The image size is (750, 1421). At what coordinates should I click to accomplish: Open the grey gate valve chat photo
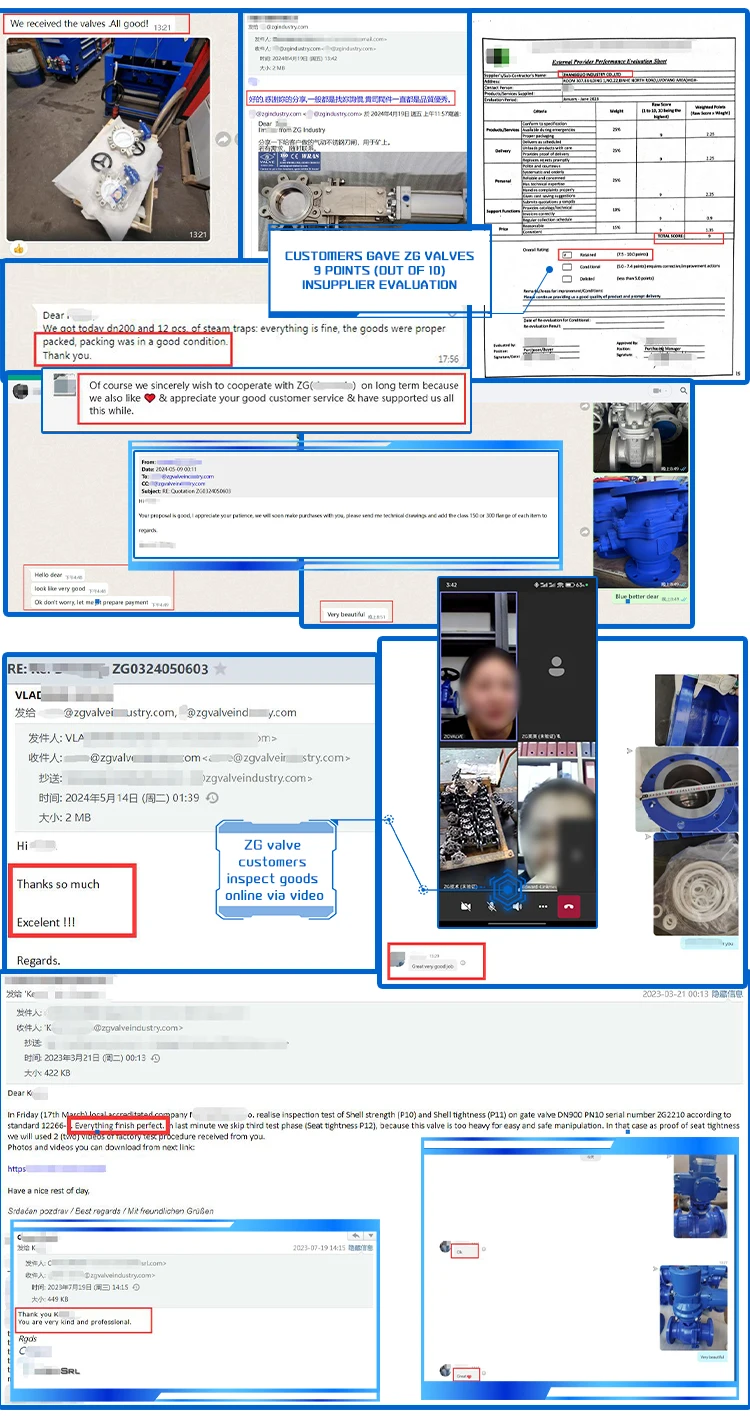pyautogui.click(x=640, y=437)
